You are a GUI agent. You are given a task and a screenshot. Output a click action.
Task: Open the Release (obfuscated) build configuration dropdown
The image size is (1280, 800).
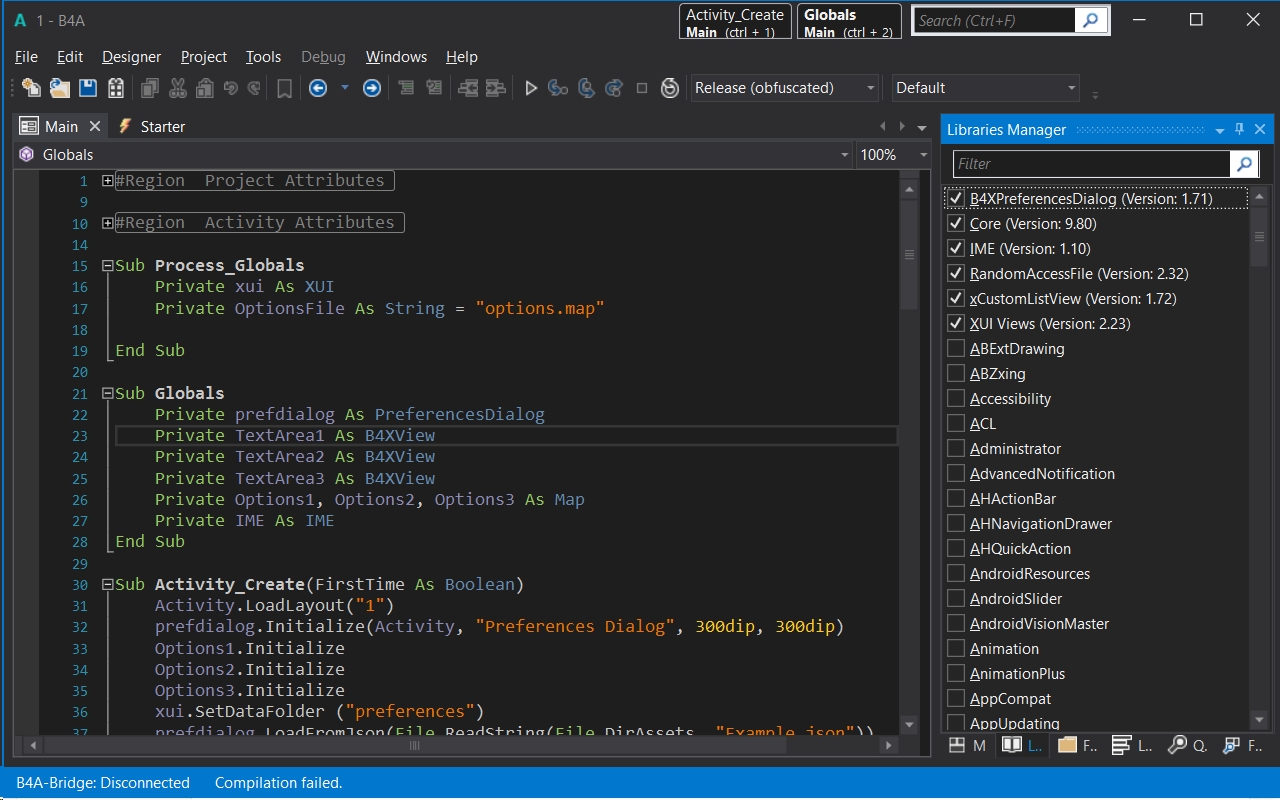pyautogui.click(x=868, y=88)
